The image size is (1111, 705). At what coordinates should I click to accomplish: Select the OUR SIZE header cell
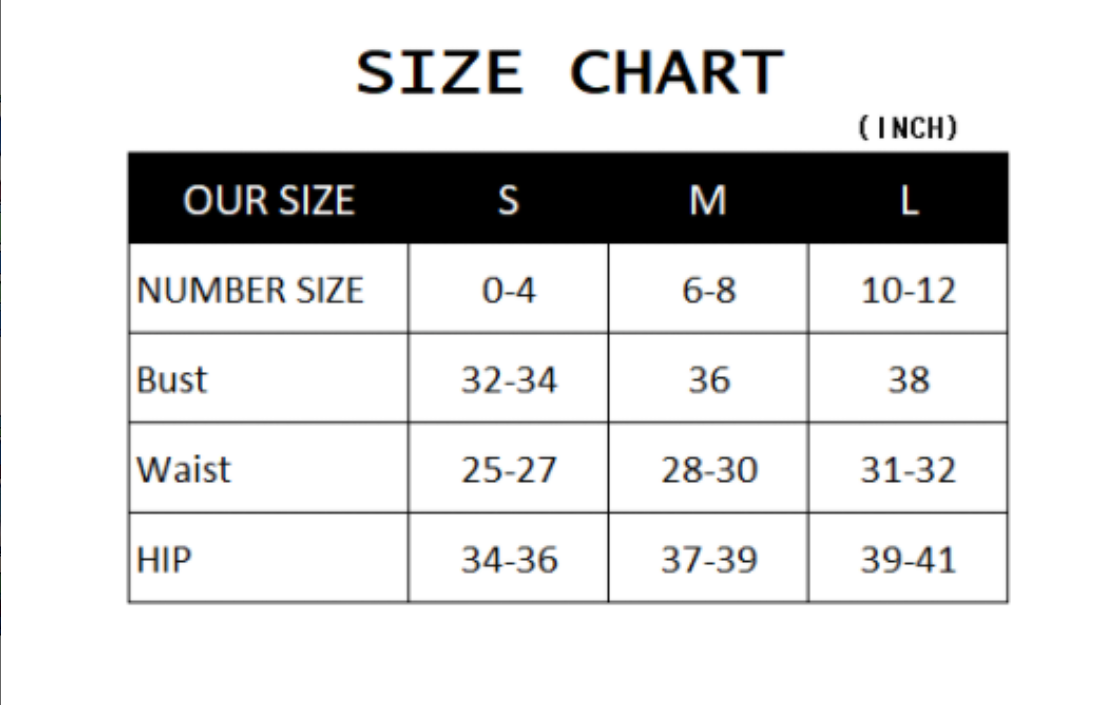pyautogui.click(x=268, y=200)
